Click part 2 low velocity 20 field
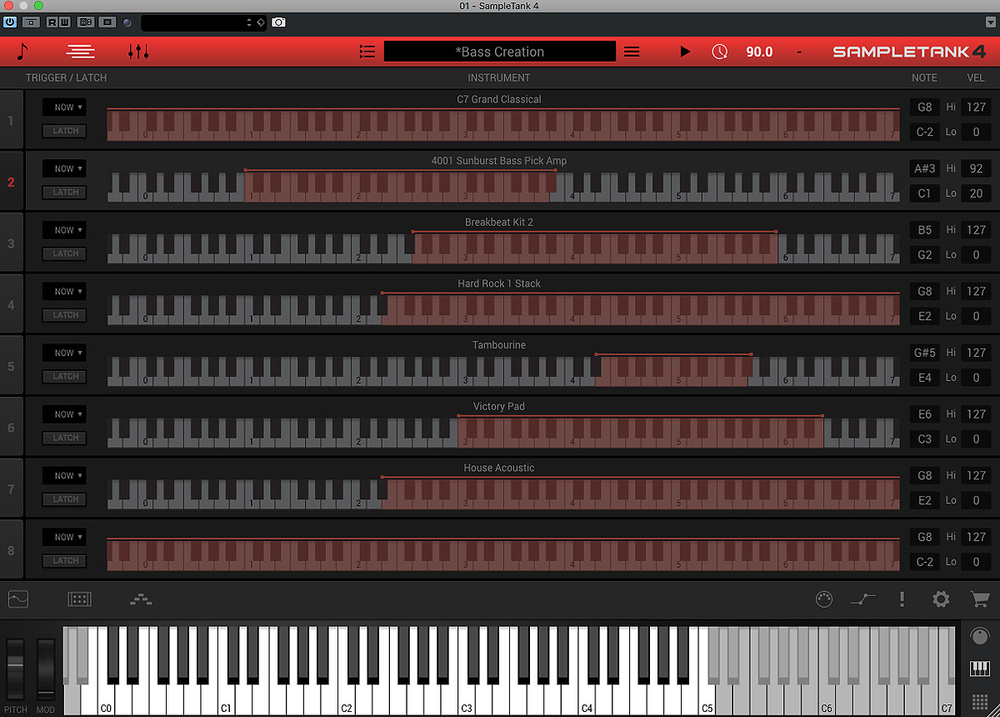The height and width of the screenshot is (717, 1000). point(976,193)
